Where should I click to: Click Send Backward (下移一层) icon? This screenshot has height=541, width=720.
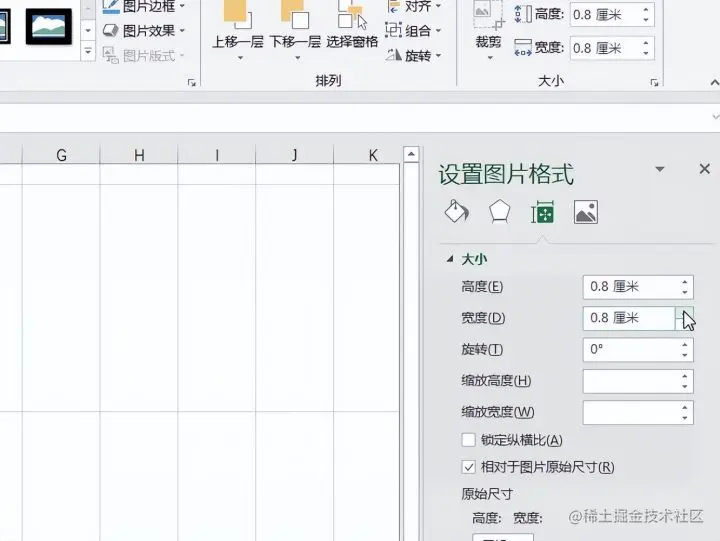[x=295, y=14]
